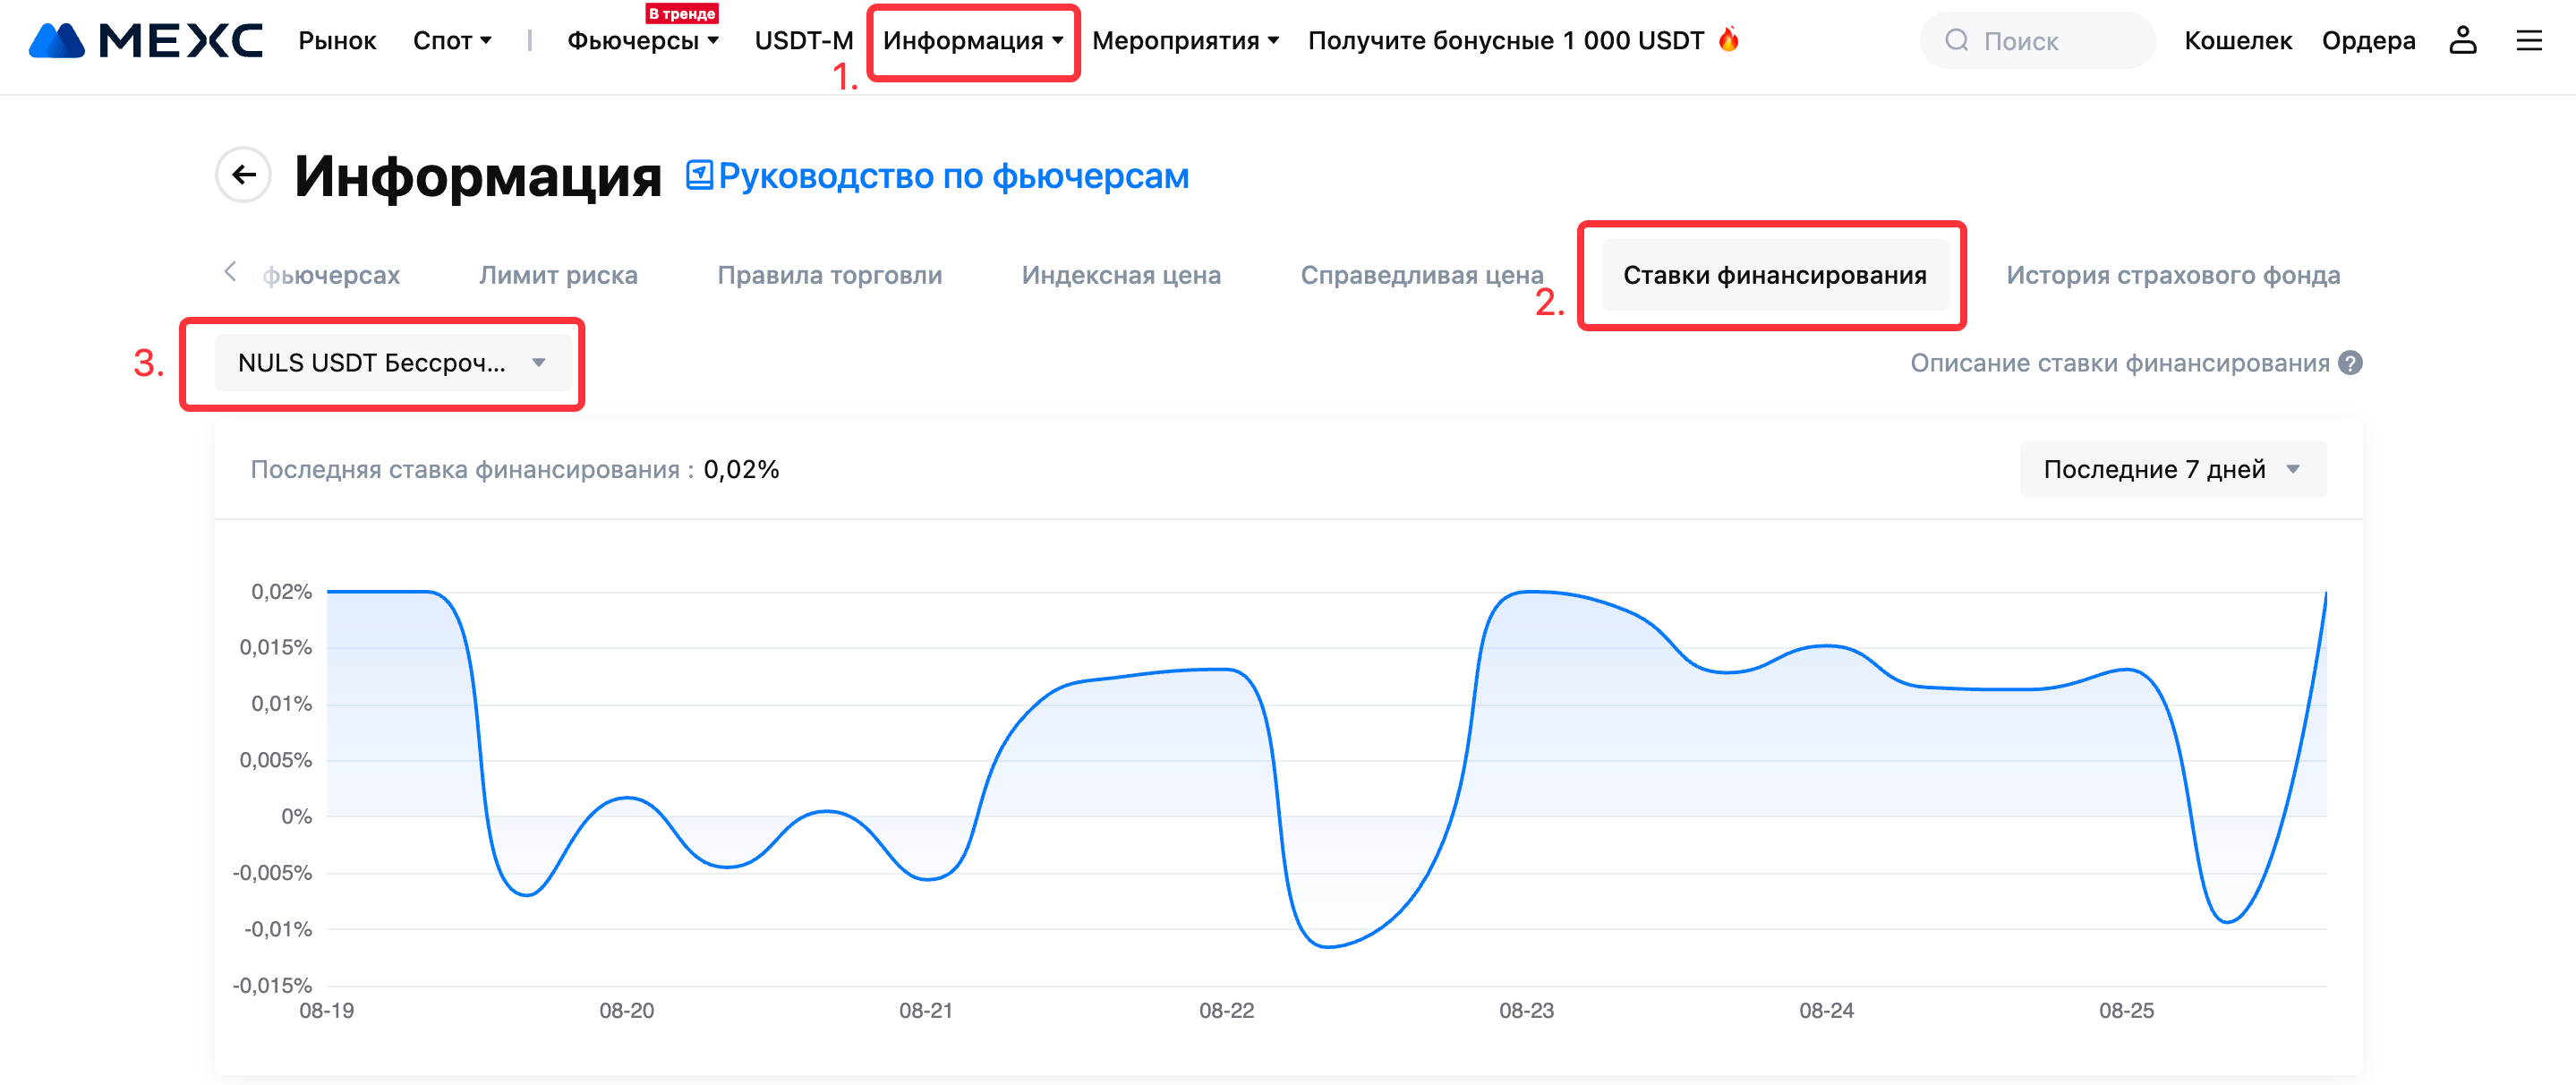Click the back arrow button beside Информация

coord(243,175)
